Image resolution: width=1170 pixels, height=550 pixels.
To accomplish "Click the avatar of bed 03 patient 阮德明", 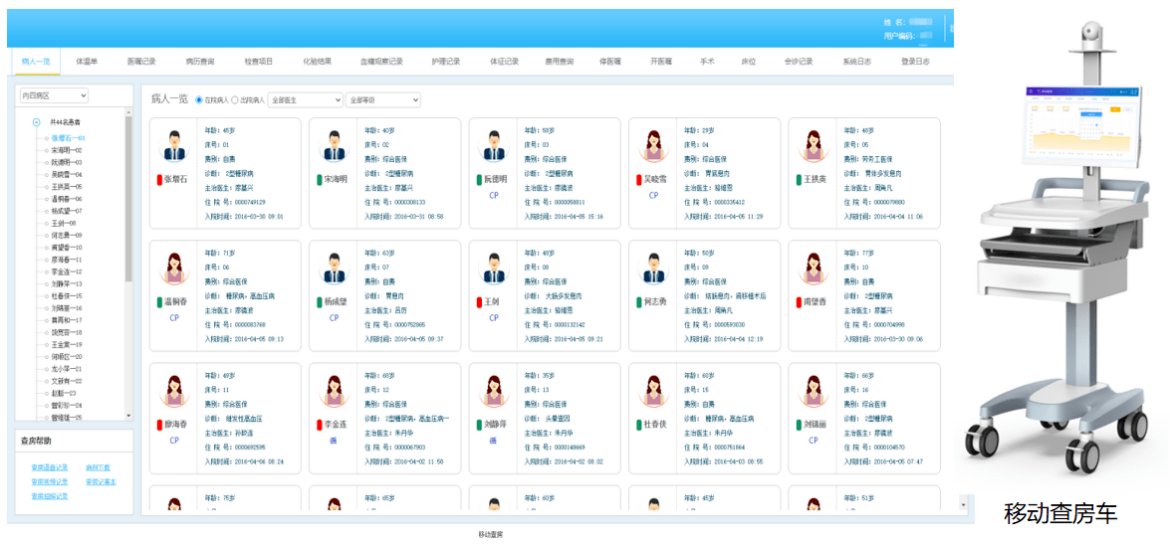I will tap(493, 146).
